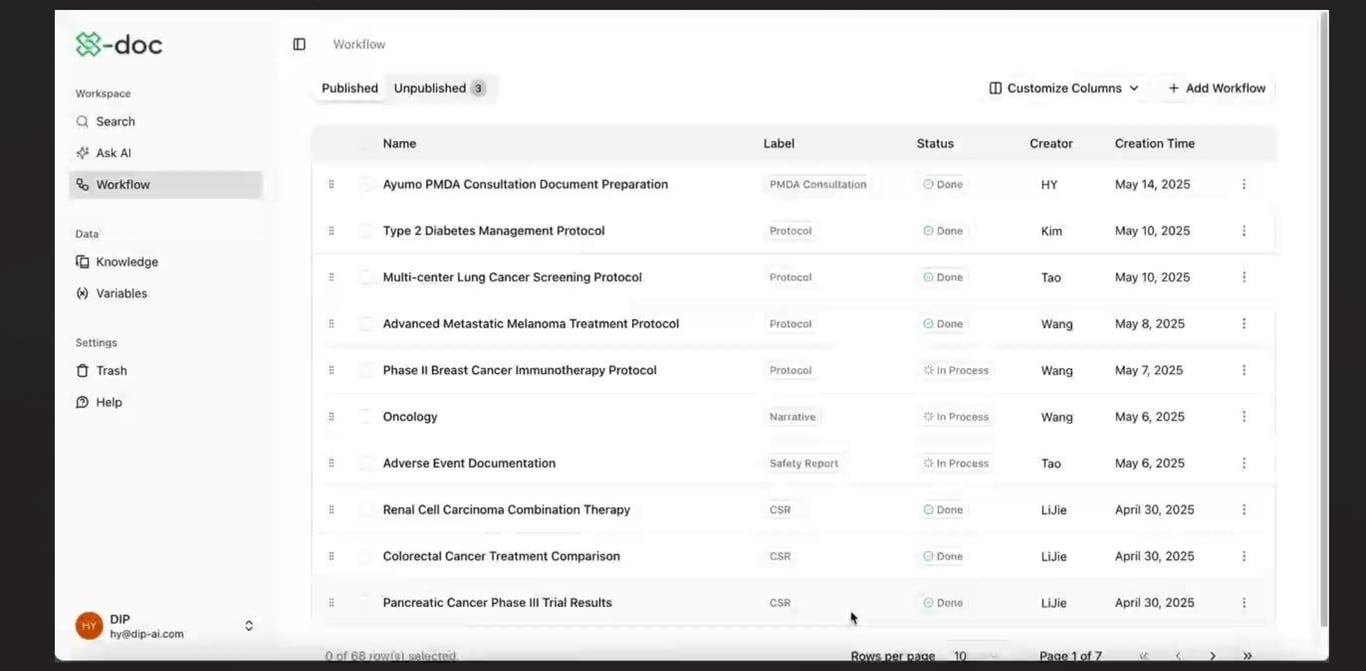Viewport: 1366px width, 671px height.
Task: Open the Knowledge panel icon
Action: 82,261
